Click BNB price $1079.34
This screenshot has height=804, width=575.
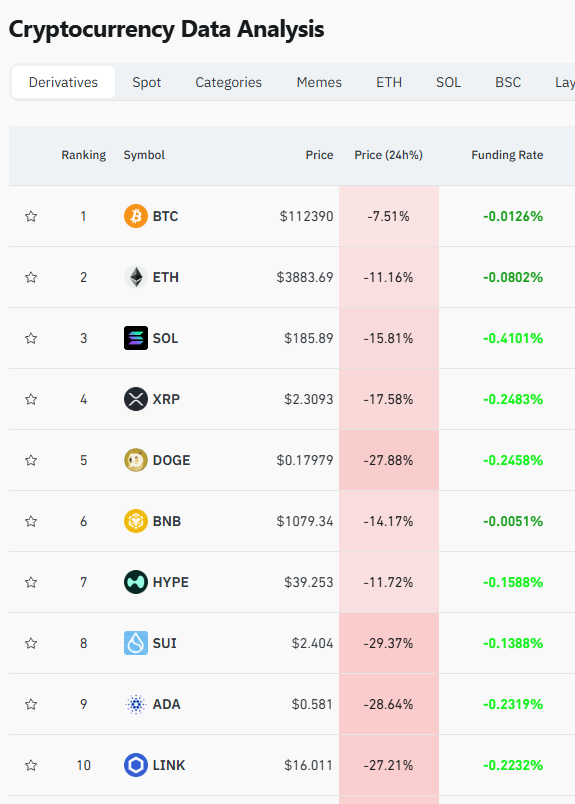coord(305,521)
